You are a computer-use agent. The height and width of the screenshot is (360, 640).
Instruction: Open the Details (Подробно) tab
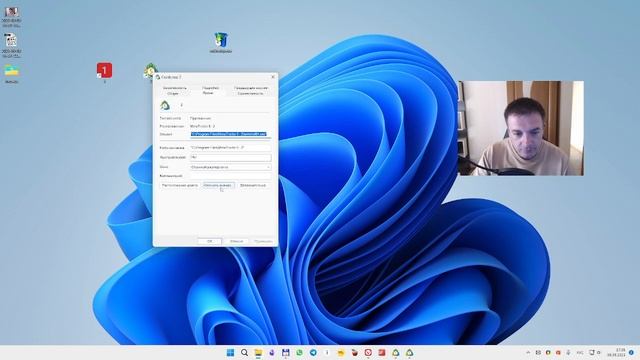click(x=211, y=88)
